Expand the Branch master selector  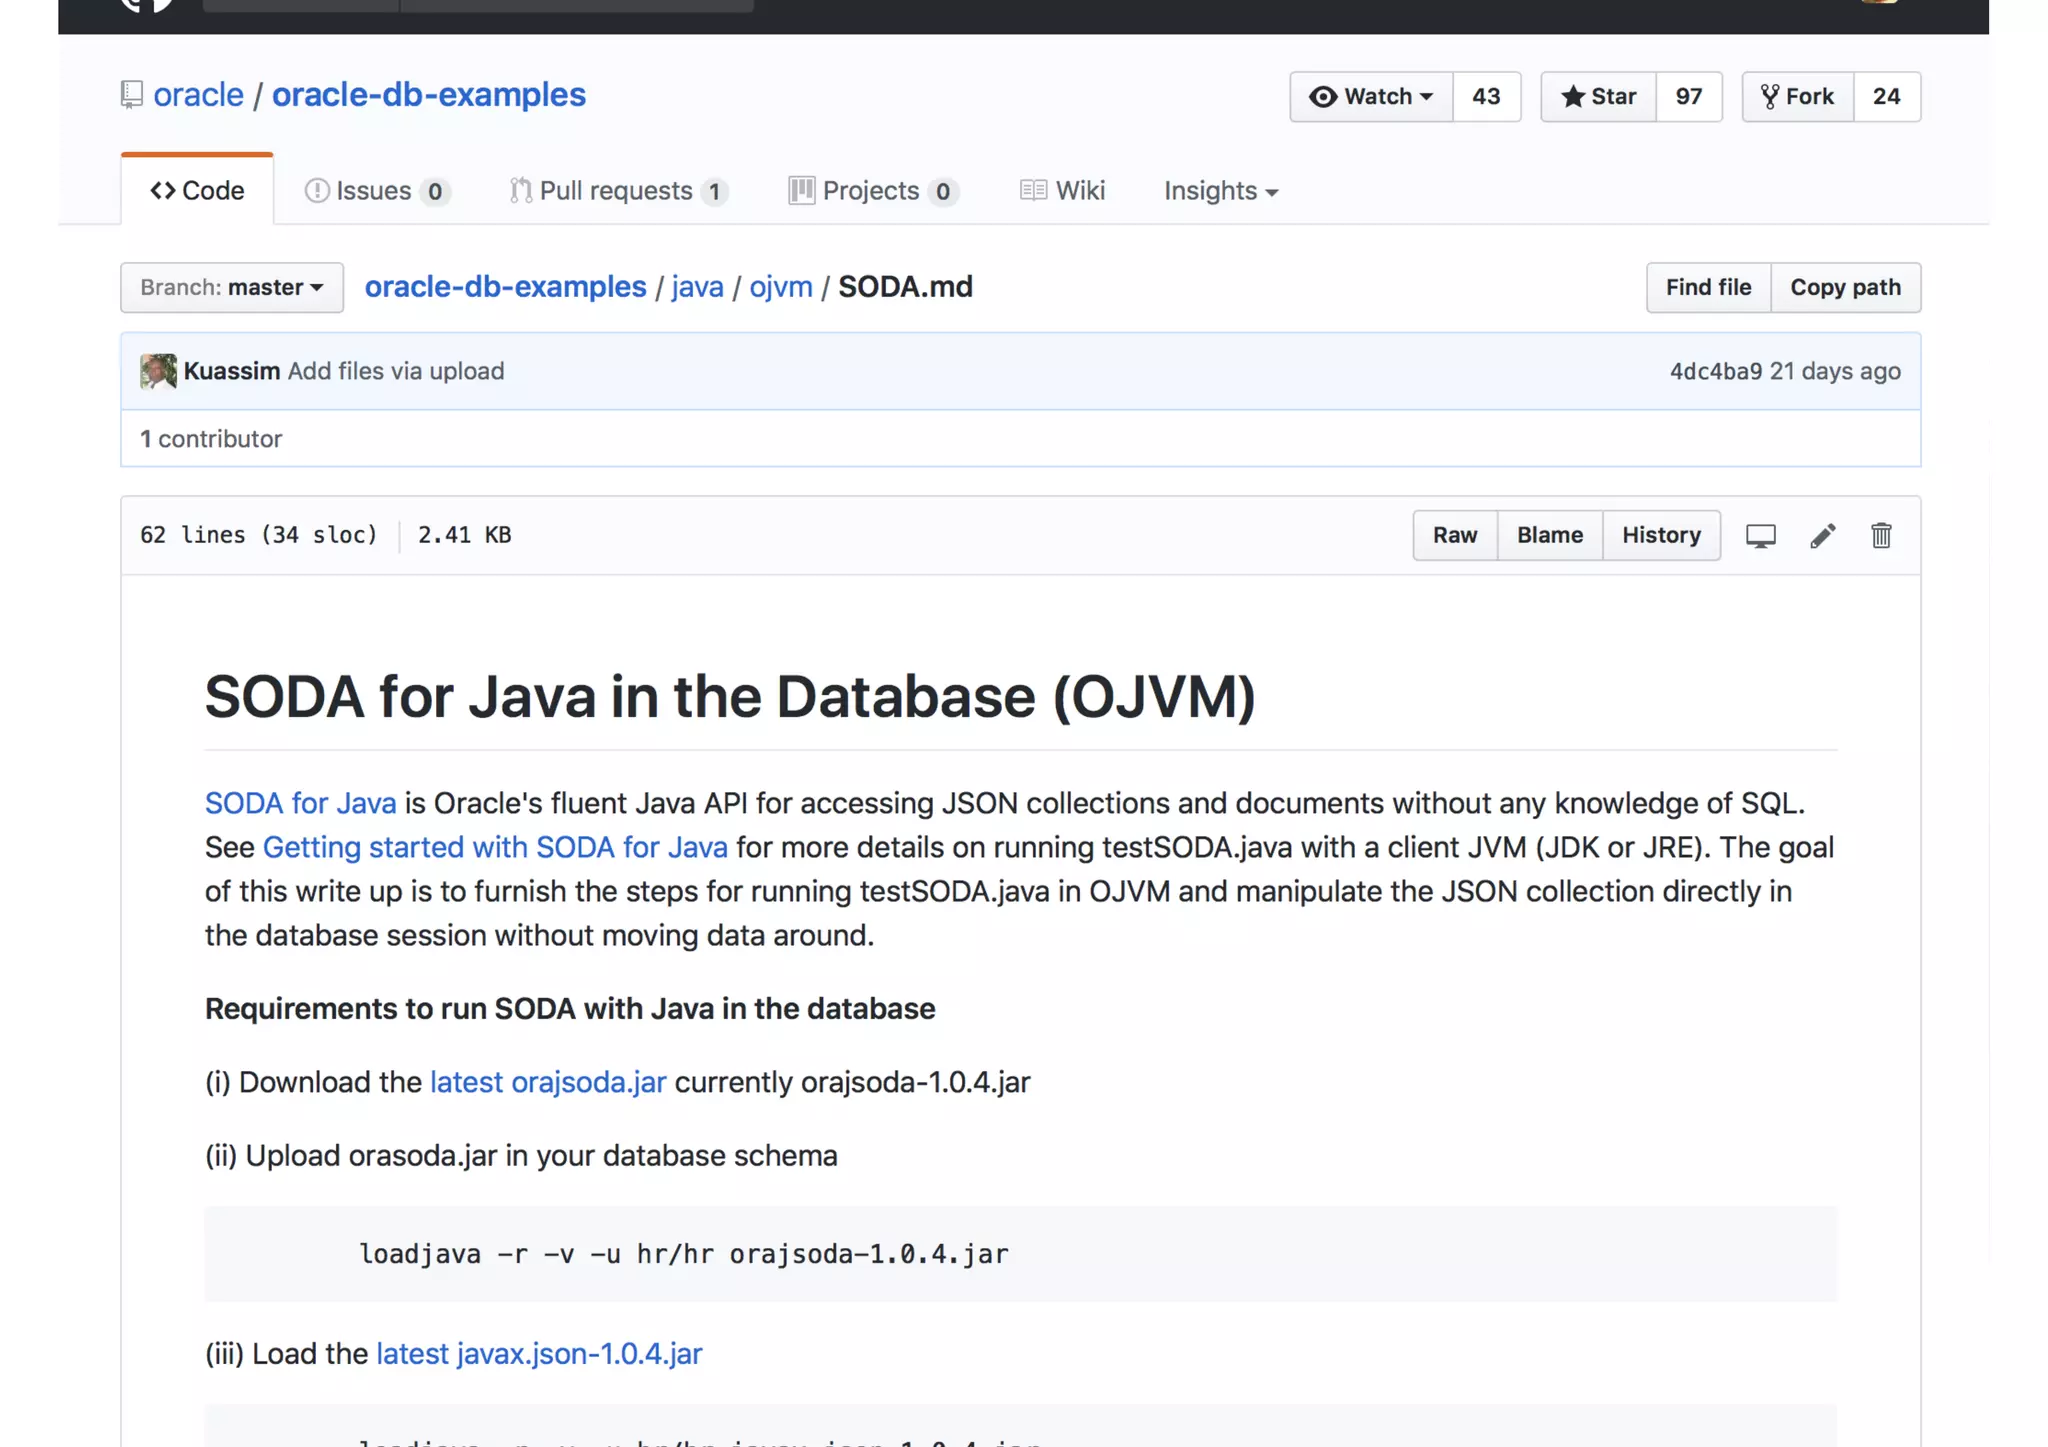[x=232, y=288]
